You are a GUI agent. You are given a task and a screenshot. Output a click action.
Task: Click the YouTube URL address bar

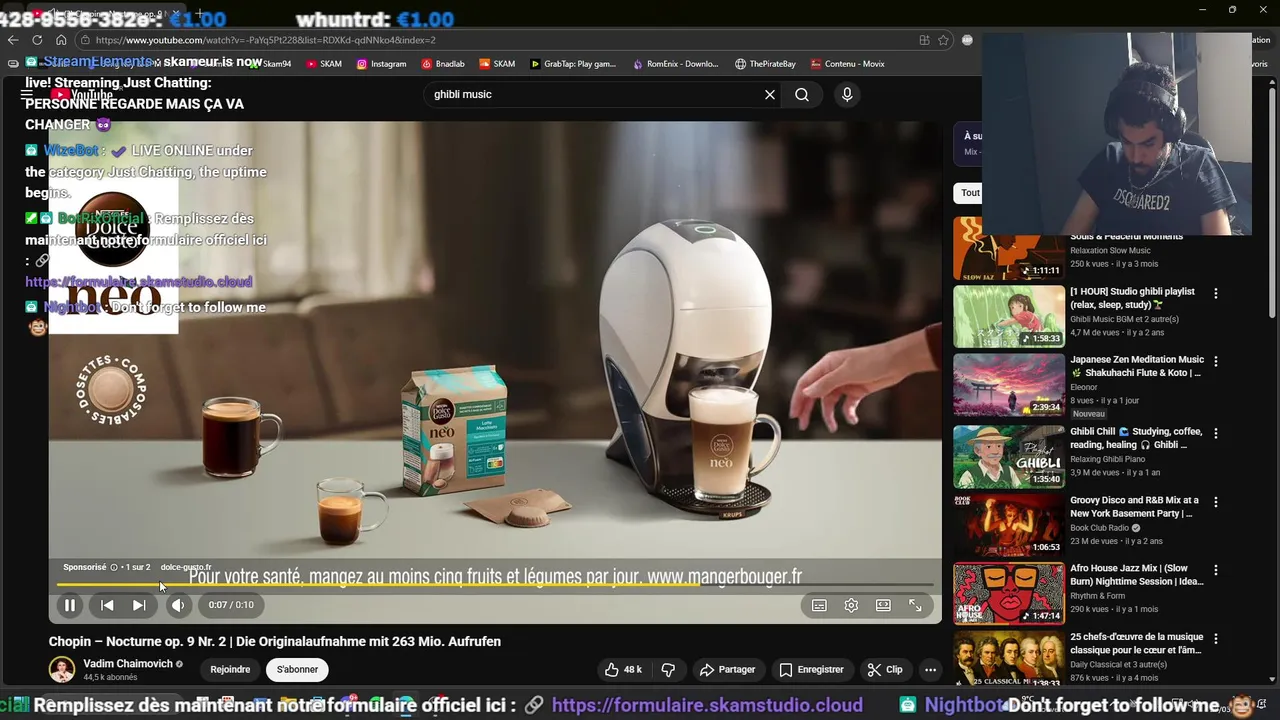point(495,40)
